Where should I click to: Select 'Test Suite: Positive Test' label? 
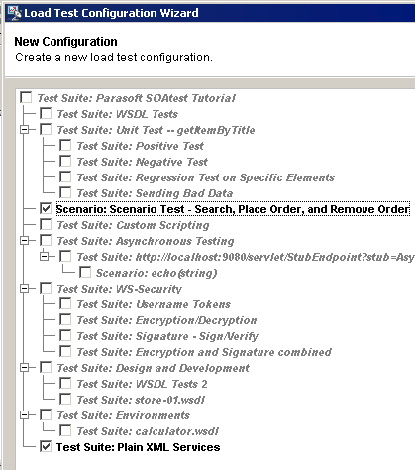point(140,146)
